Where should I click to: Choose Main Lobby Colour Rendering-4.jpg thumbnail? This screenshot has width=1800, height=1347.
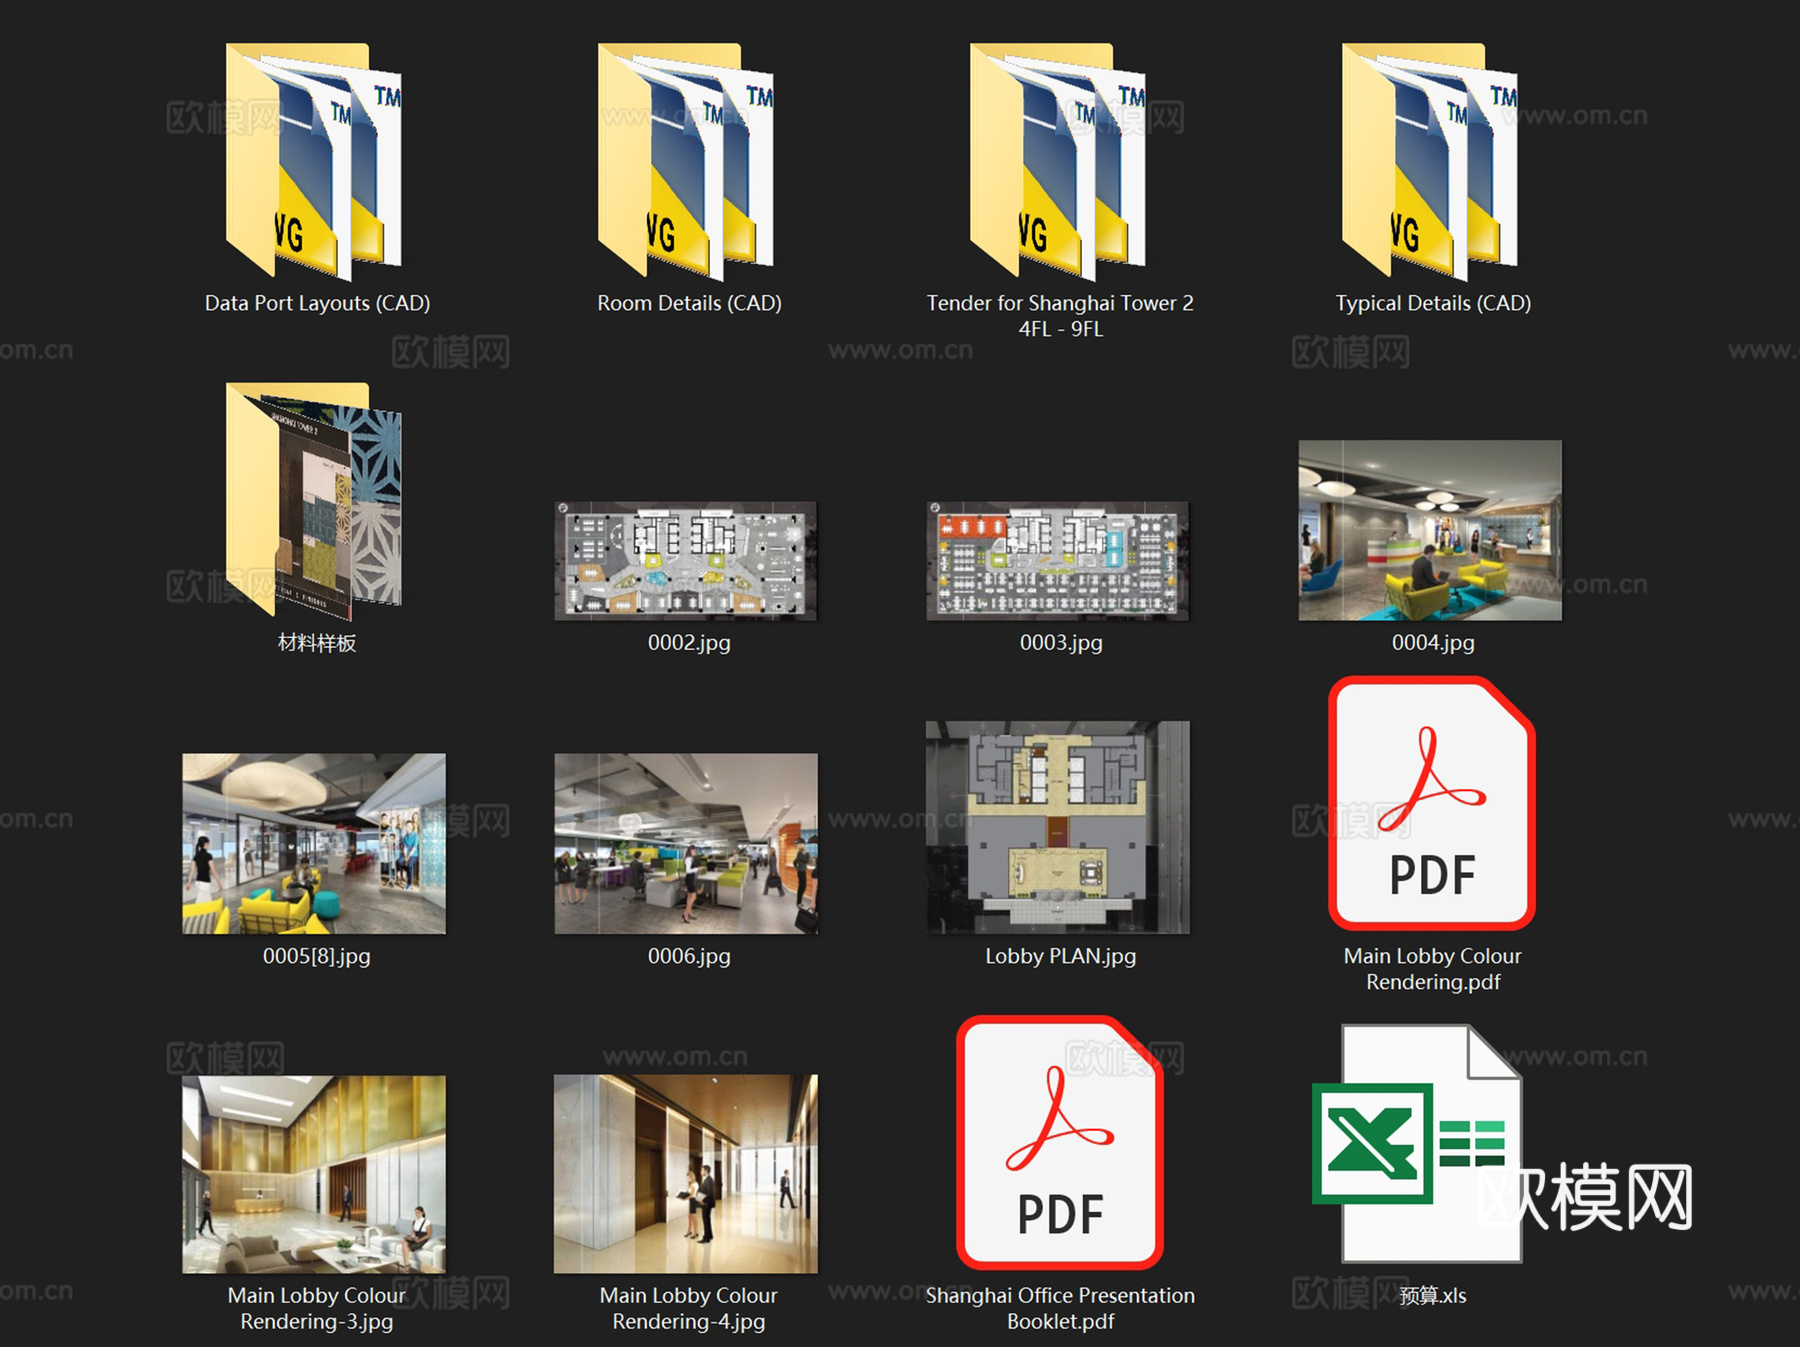(x=686, y=1174)
